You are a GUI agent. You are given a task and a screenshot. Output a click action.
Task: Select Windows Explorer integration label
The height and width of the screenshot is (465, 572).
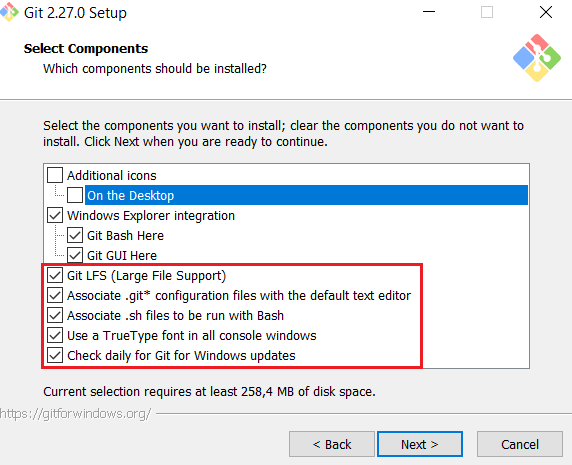[x=151, y=216]
